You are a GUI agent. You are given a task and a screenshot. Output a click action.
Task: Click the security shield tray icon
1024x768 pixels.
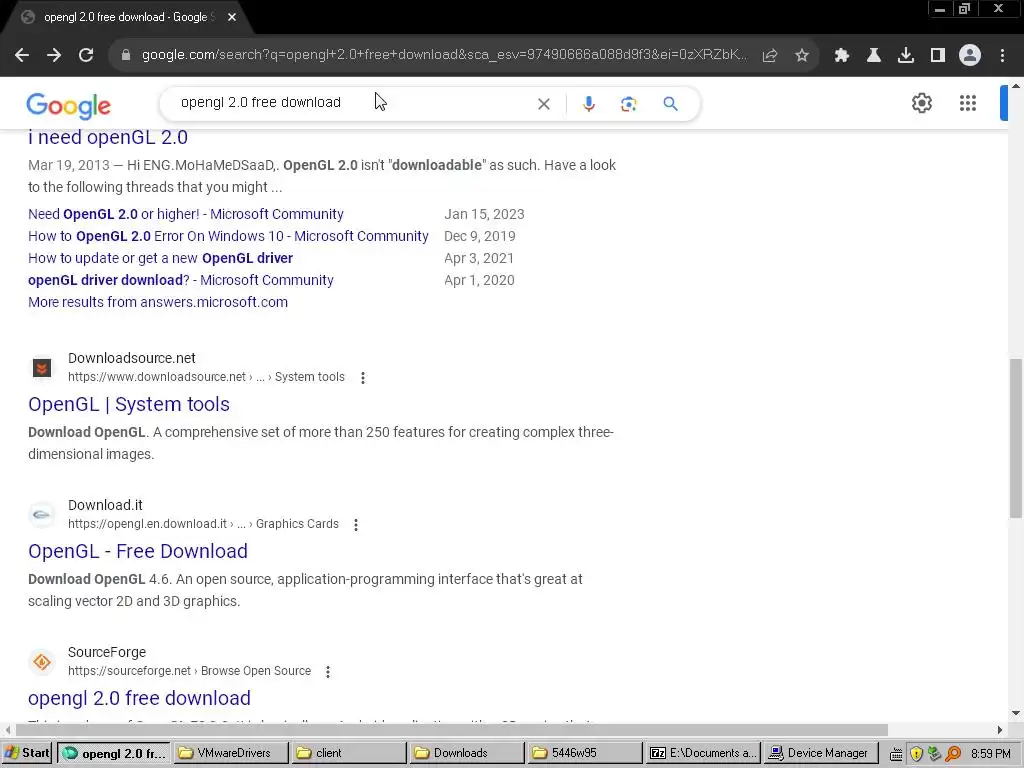coord(916,754)
